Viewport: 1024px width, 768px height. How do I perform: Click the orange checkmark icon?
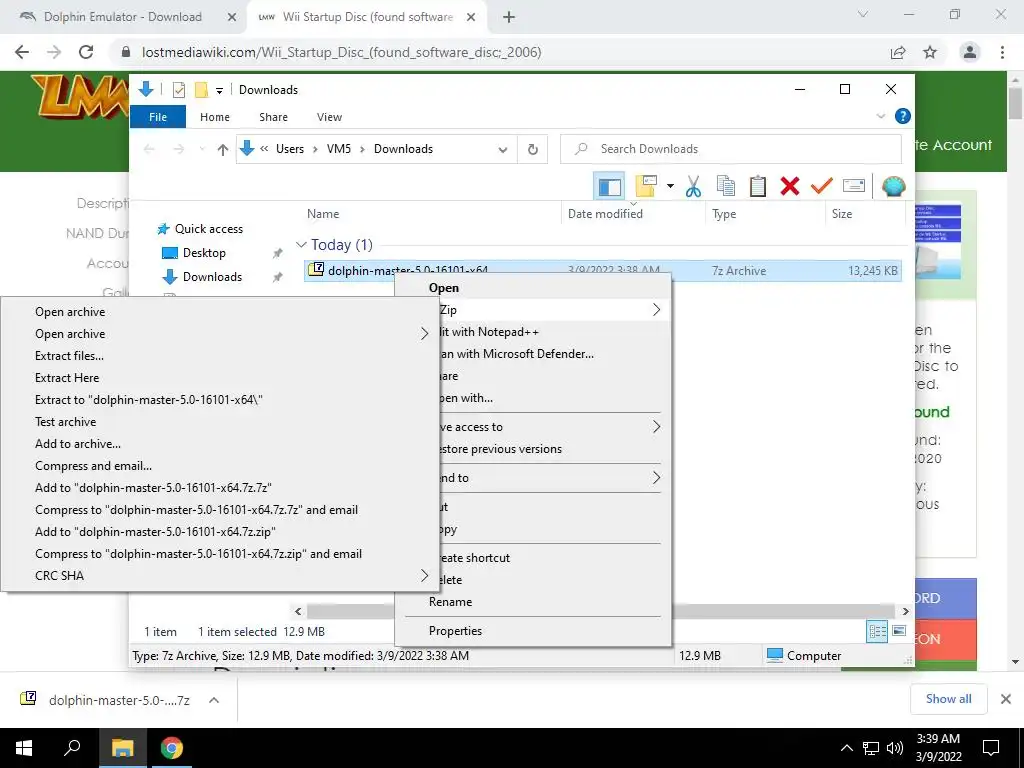822,187
